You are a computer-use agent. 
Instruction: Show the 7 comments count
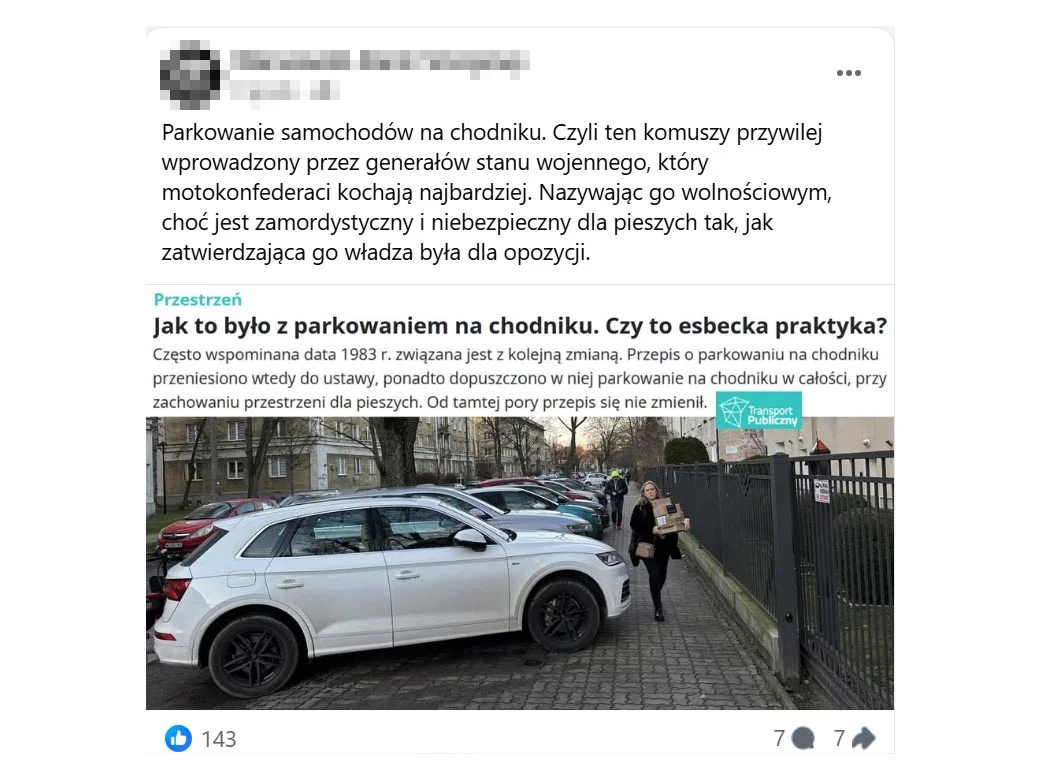coord(780,738)
